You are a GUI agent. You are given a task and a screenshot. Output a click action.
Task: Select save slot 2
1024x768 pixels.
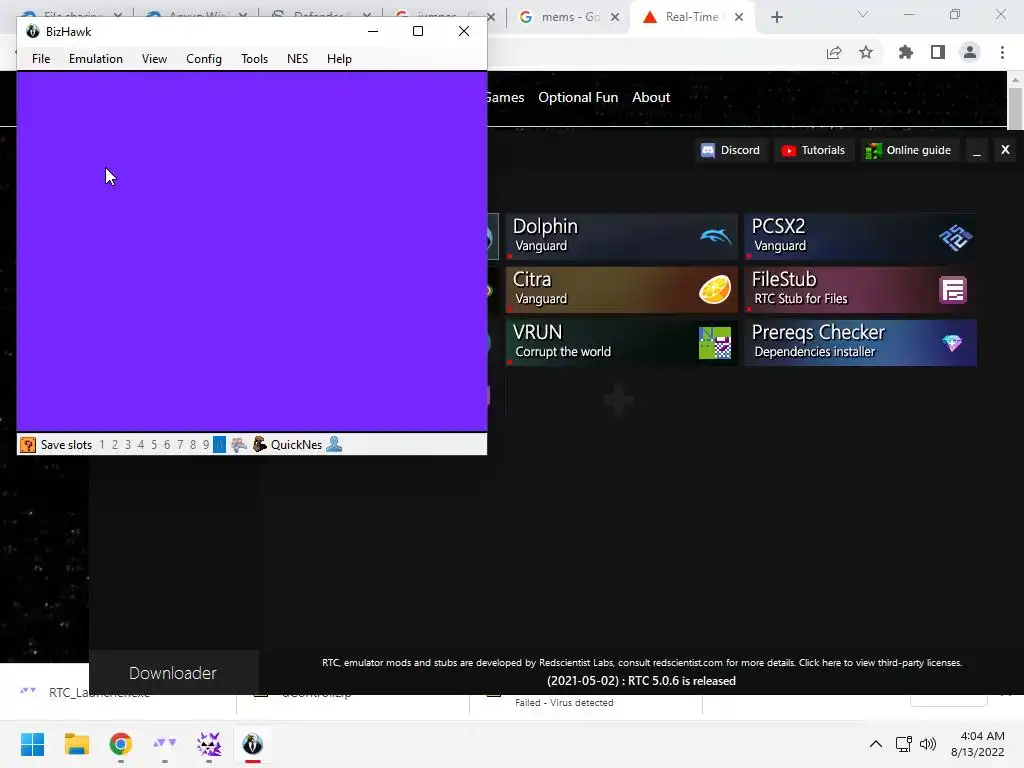(x=115, y=445)
